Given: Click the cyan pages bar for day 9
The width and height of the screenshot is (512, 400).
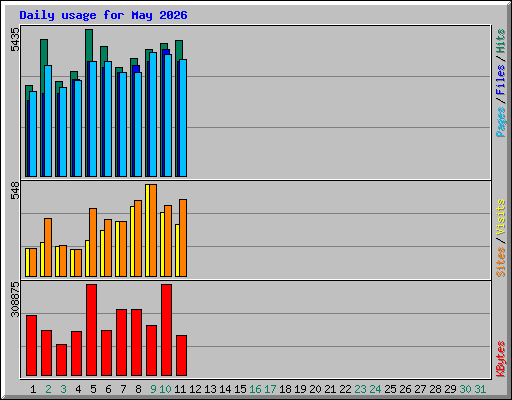Looking at the screenshot, I should [153, 114].
